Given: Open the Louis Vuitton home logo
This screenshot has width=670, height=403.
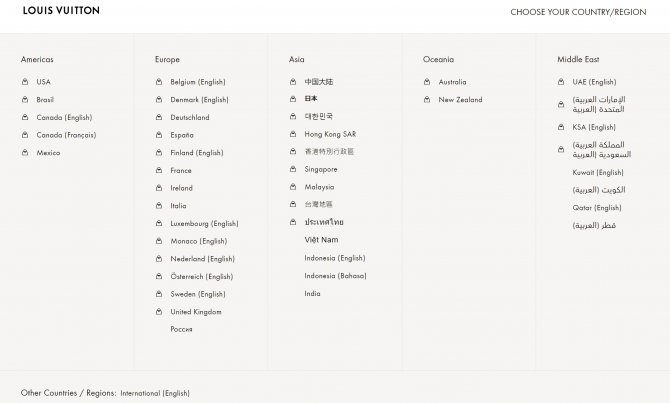Looking at the screenshot, I should [61, 11].
